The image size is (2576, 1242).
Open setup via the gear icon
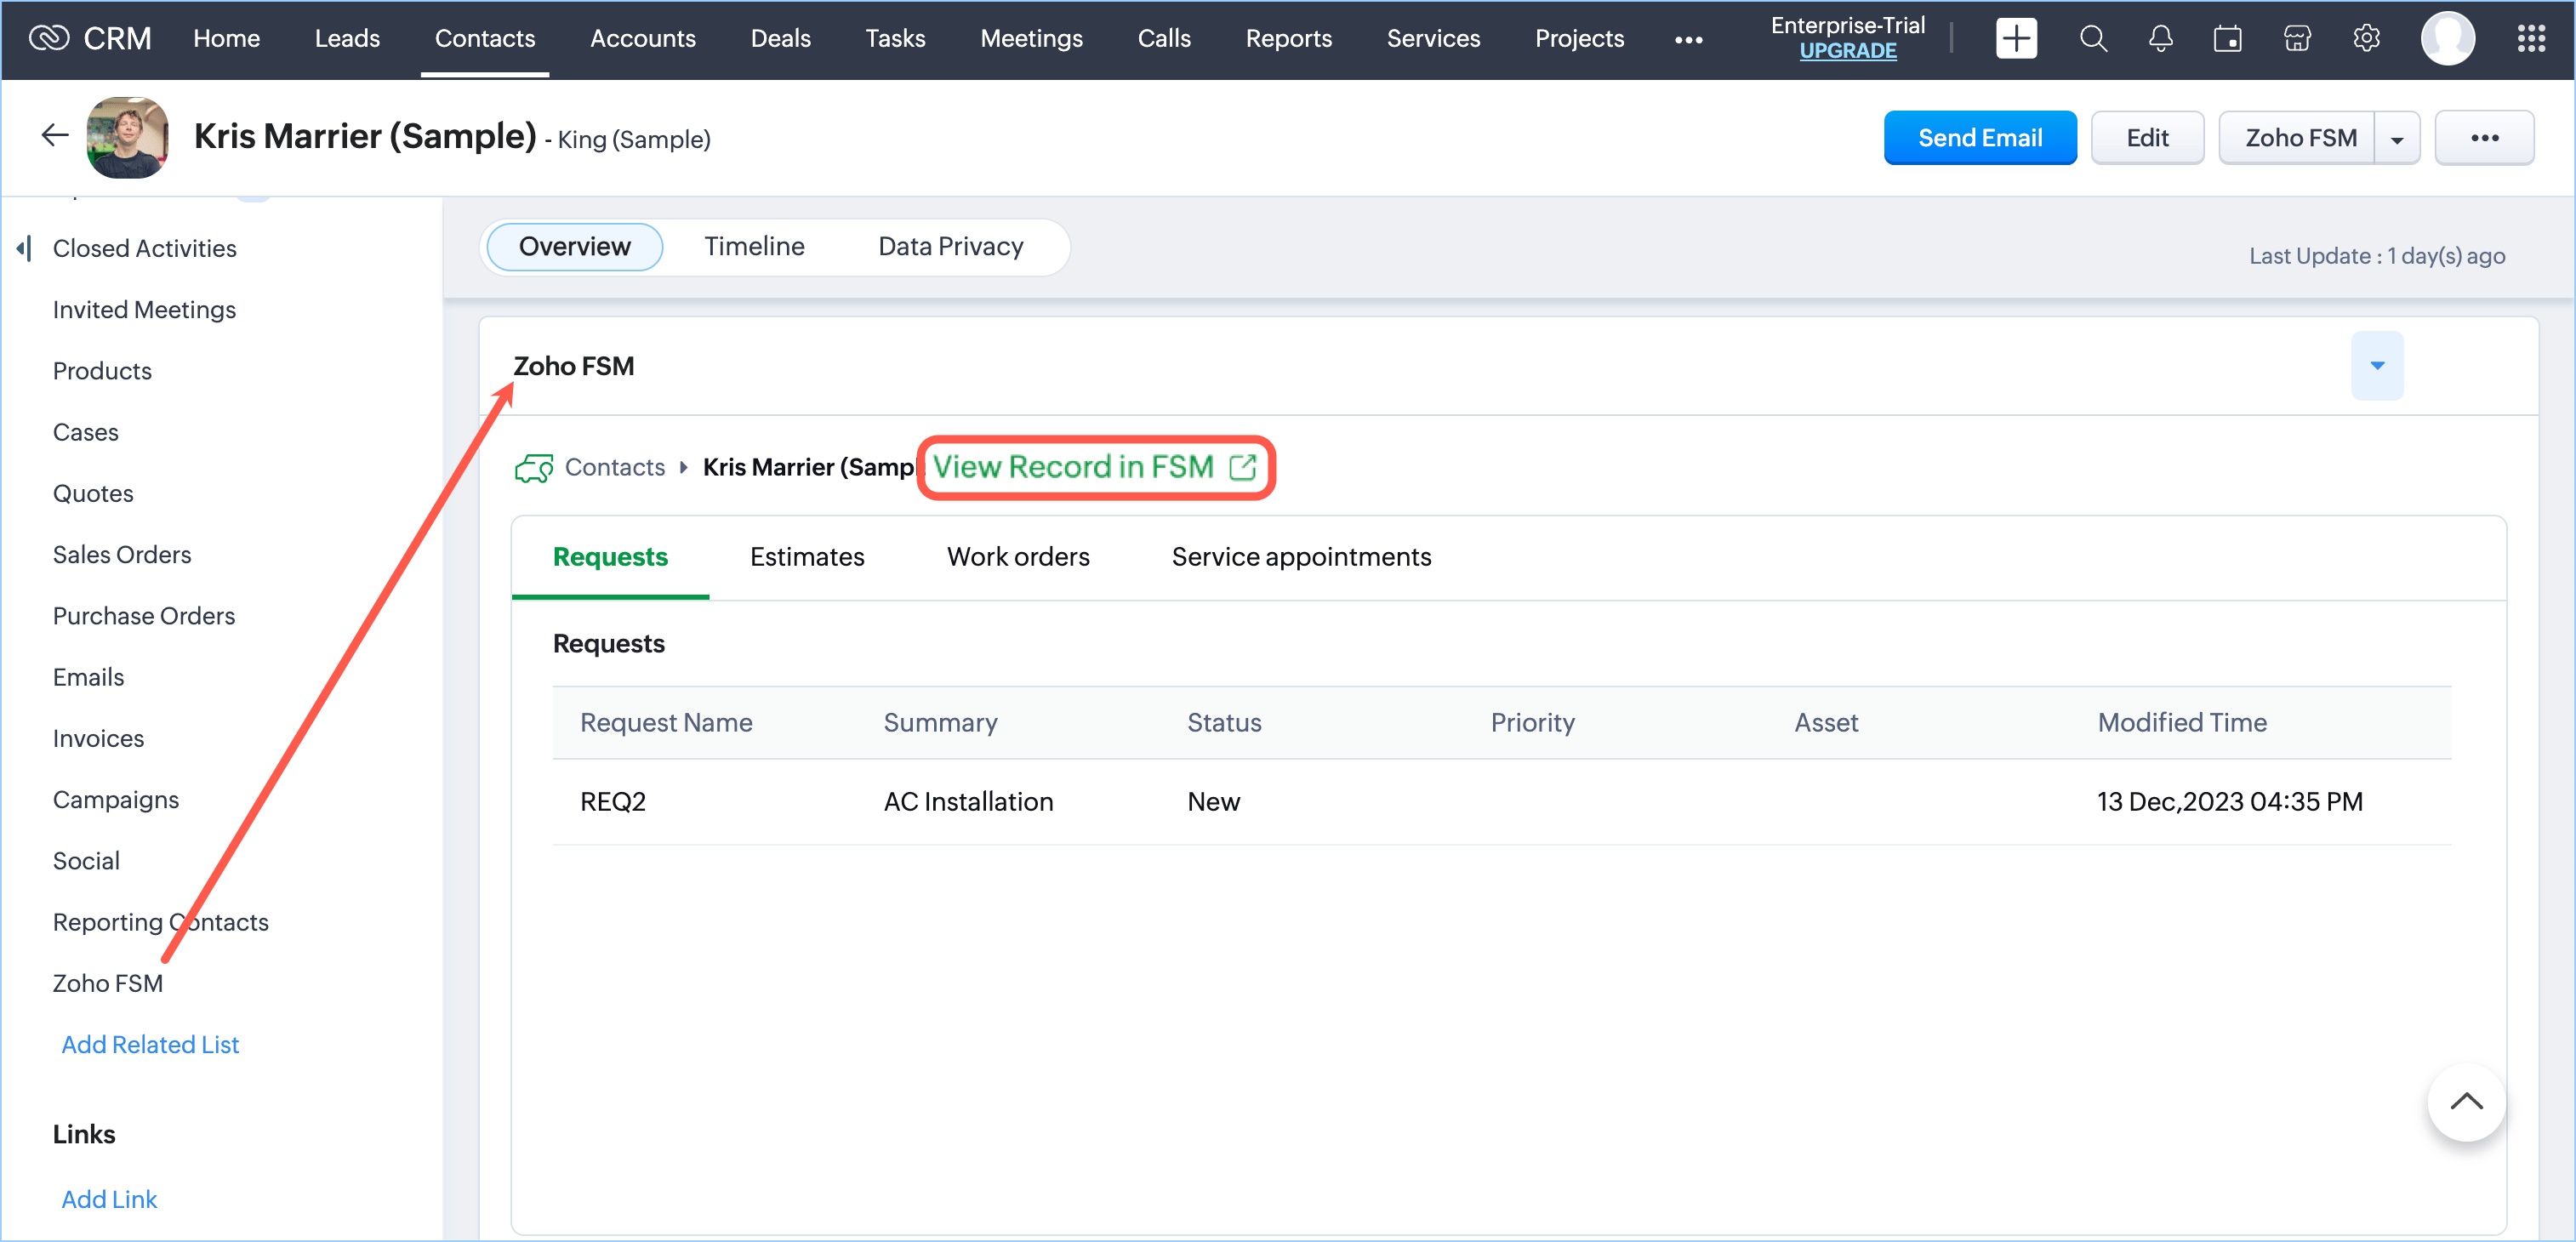[2366, 39]
